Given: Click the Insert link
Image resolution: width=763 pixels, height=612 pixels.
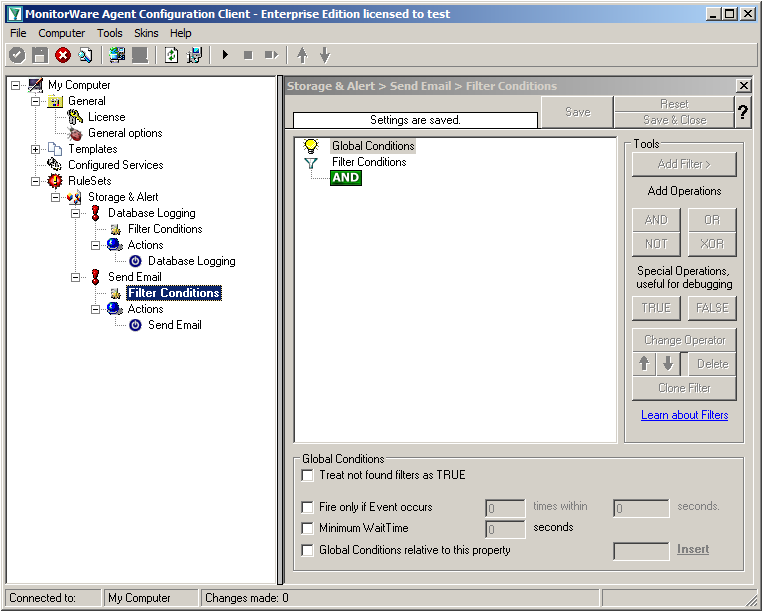Looking at the screenshot, I should 693,549.
